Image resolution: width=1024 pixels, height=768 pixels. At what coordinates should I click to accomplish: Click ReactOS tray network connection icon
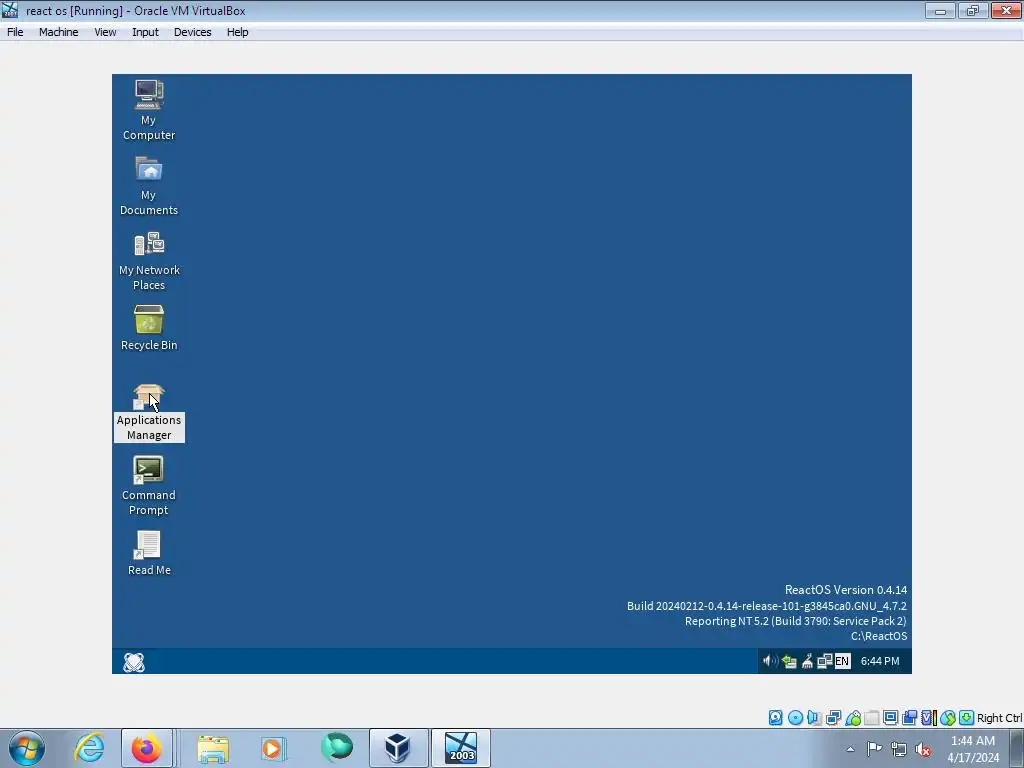click(x=824, y=661)
